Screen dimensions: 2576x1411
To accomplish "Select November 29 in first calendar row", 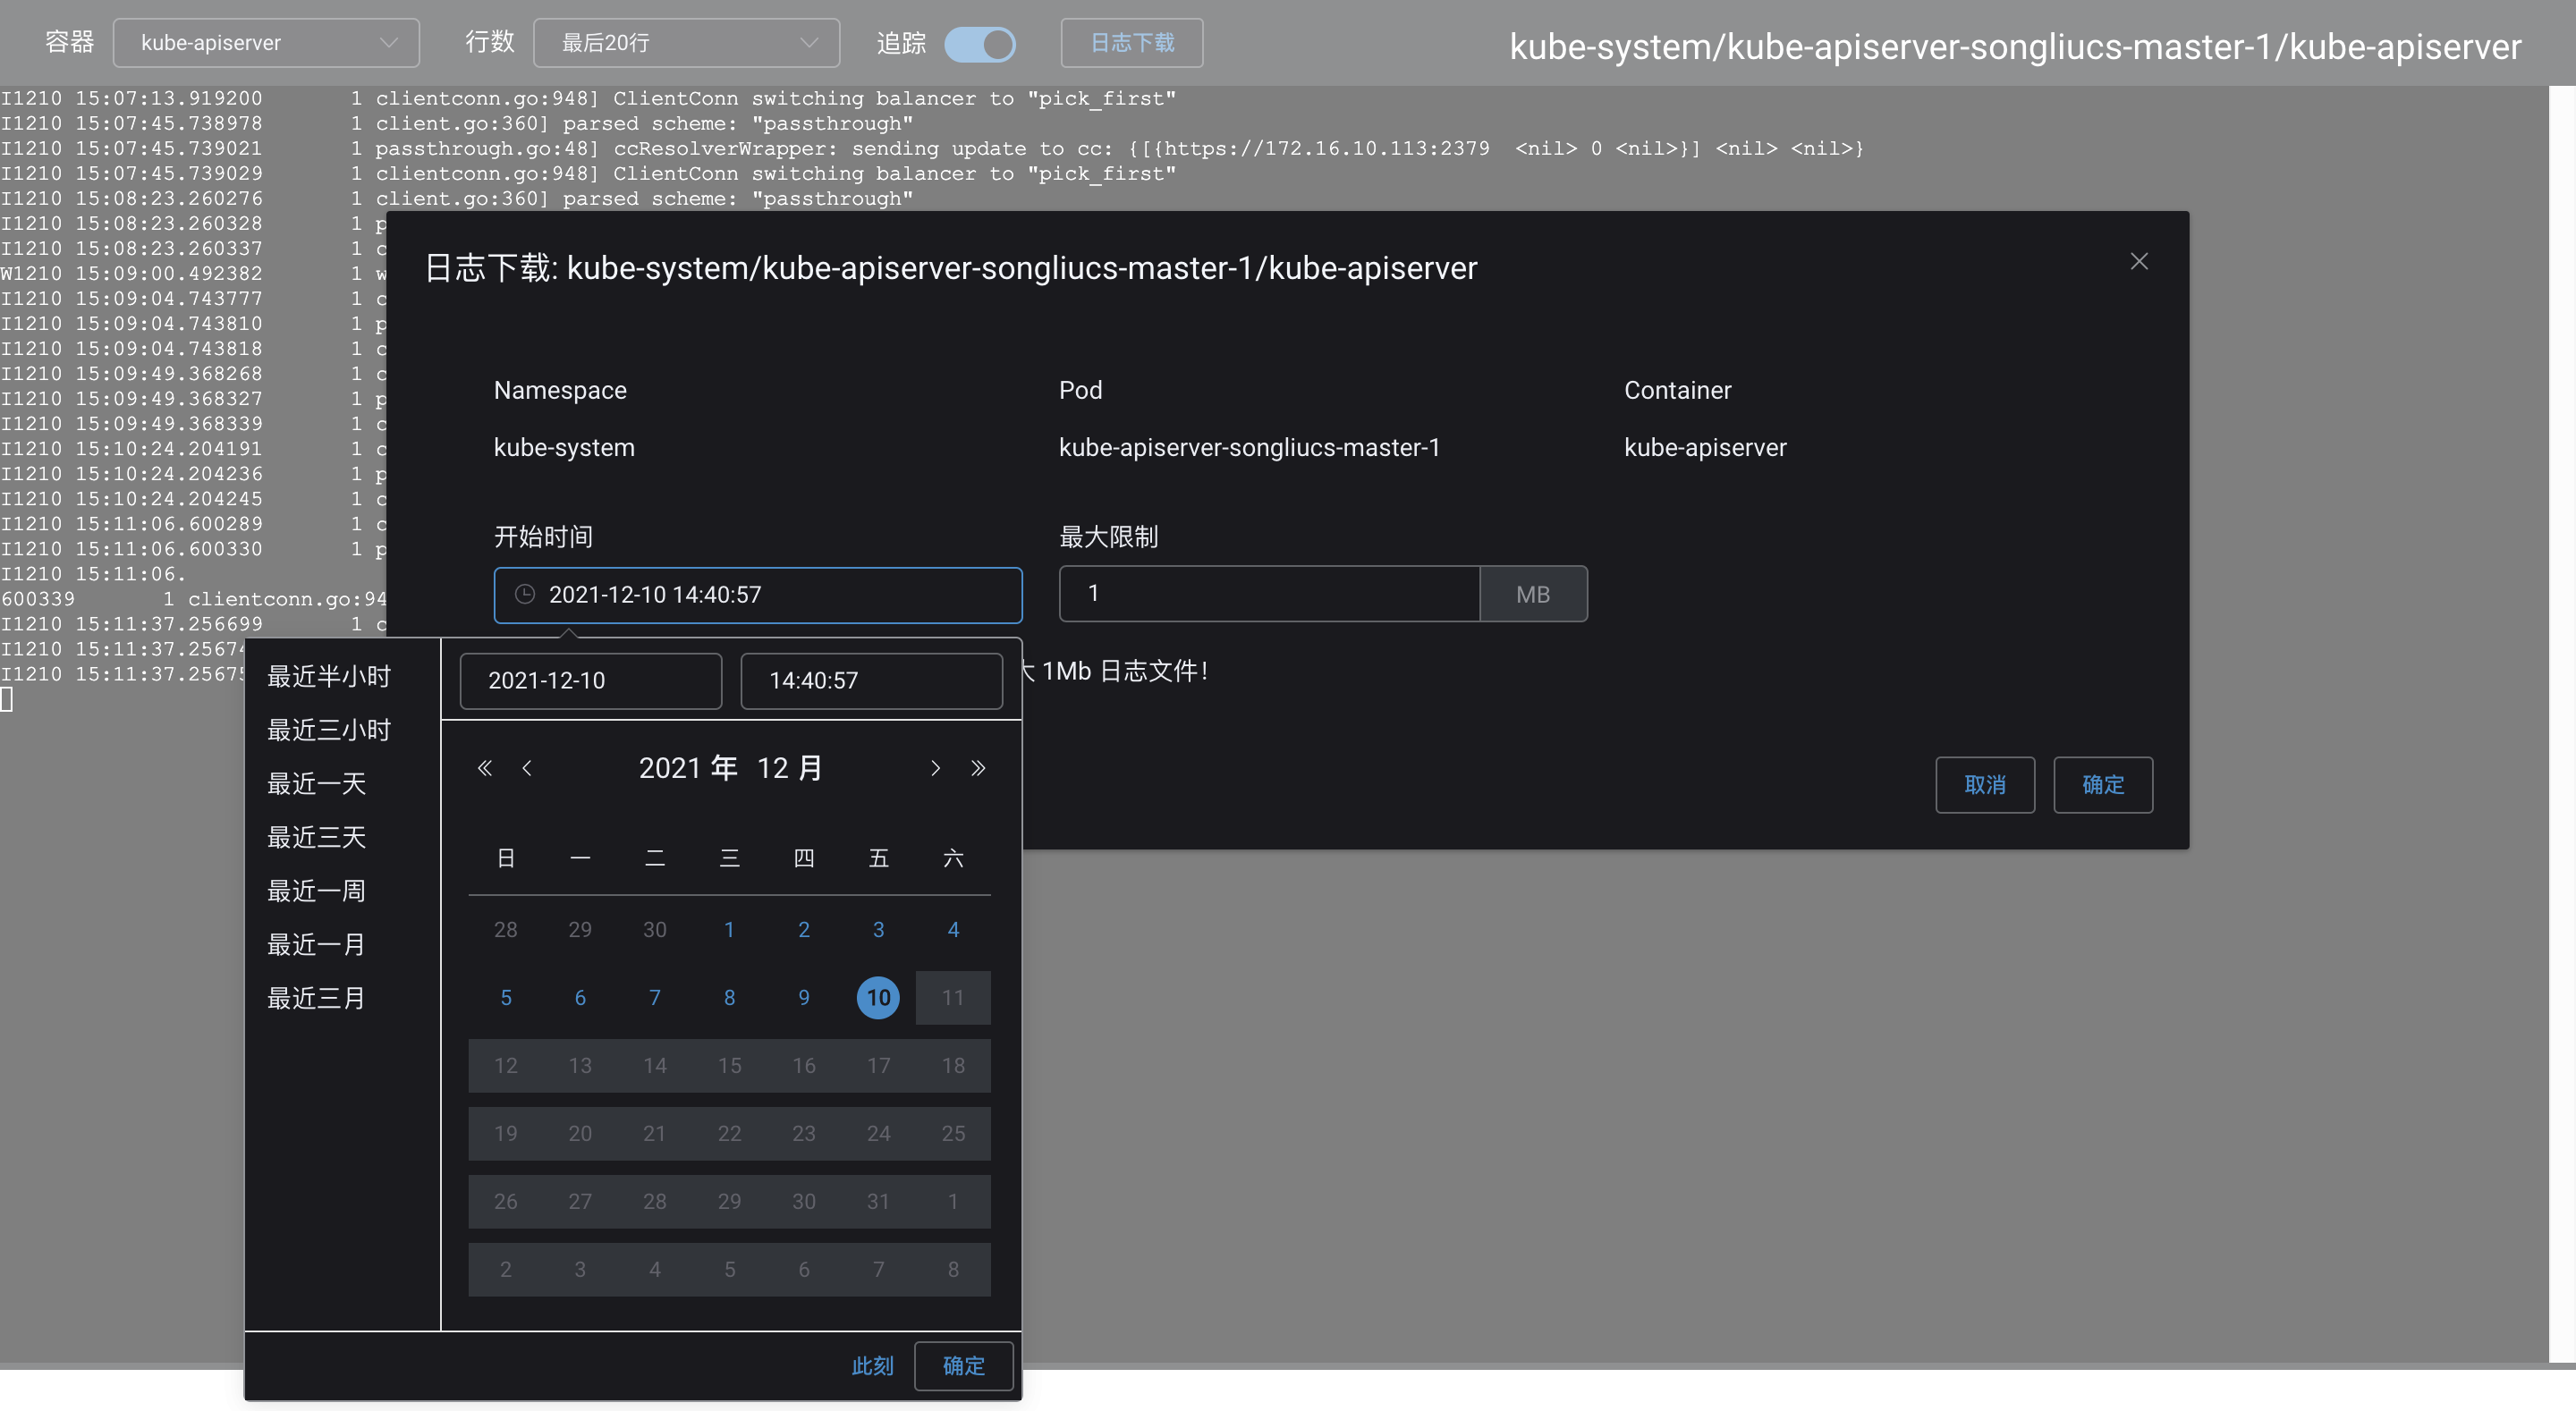I will (580, 930).
